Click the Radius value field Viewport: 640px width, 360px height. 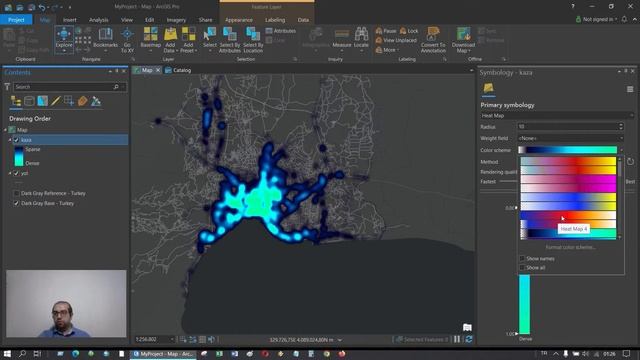[x=568, y=127]
